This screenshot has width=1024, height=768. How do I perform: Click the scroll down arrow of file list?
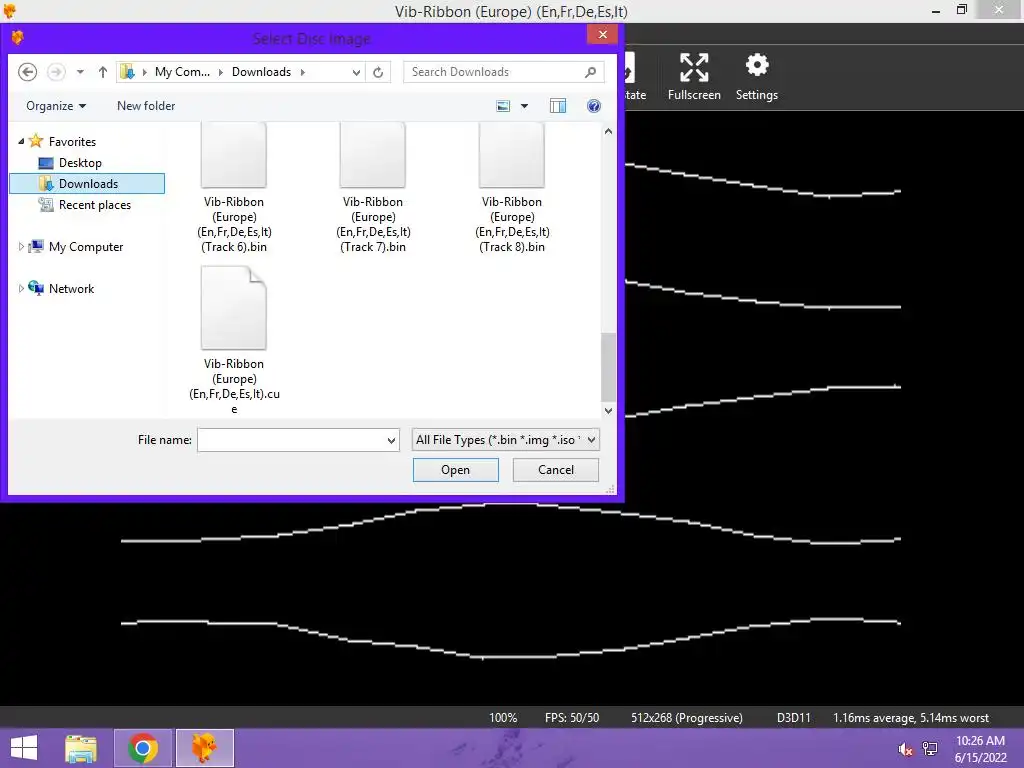(x=608, y=411)
